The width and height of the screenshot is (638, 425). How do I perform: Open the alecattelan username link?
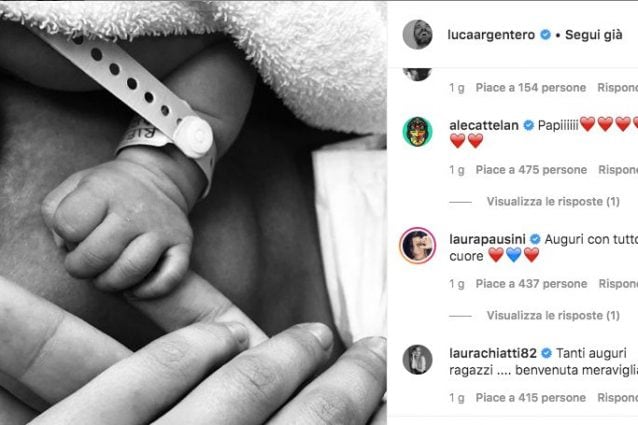click(484, 126)
